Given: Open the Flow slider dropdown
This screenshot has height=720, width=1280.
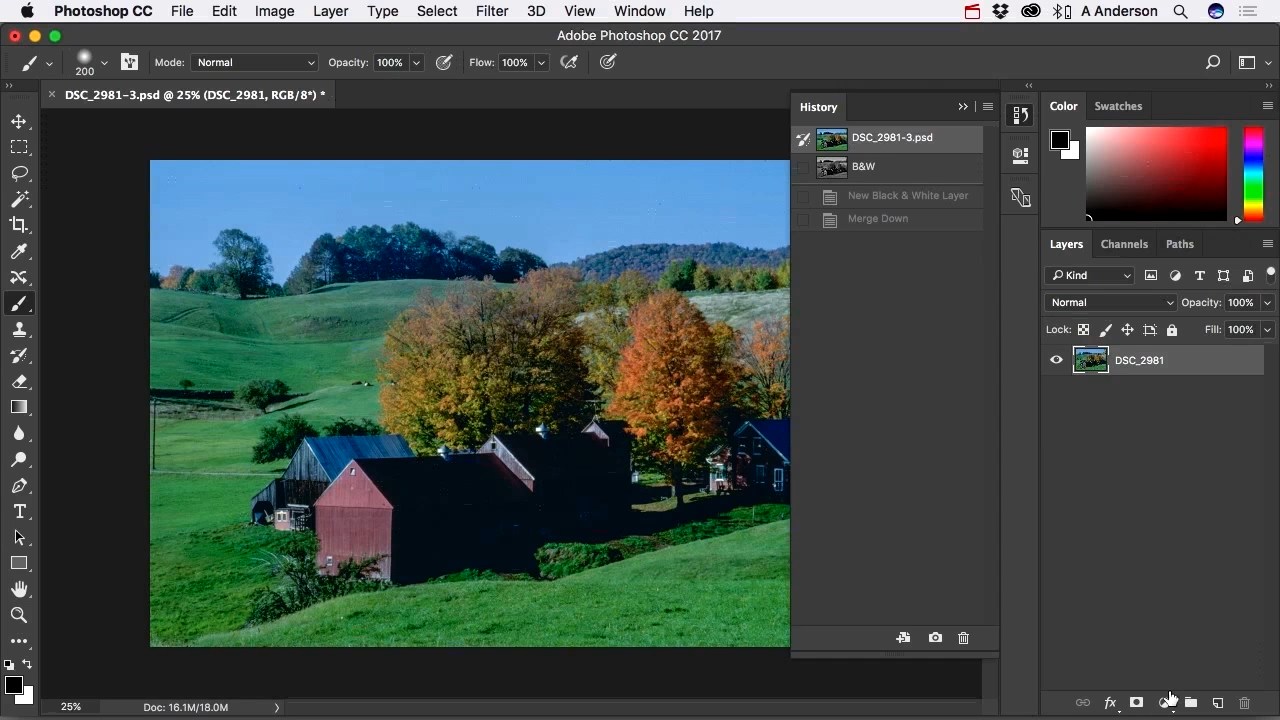Looking at the screenshot, I should (x=541, y=62).
